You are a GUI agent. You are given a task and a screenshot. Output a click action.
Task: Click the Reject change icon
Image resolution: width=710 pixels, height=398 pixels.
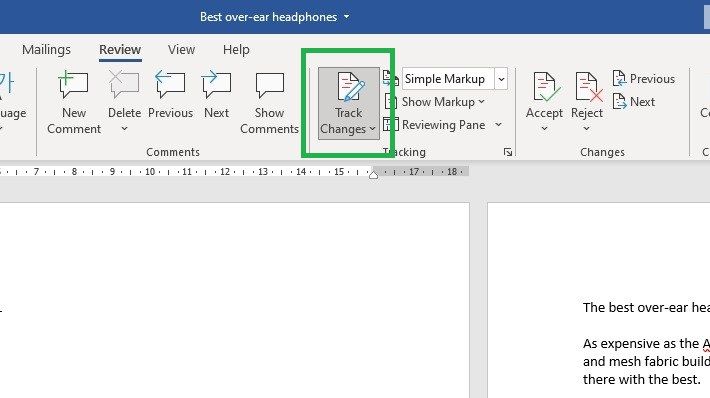click(x=588, y=86)
